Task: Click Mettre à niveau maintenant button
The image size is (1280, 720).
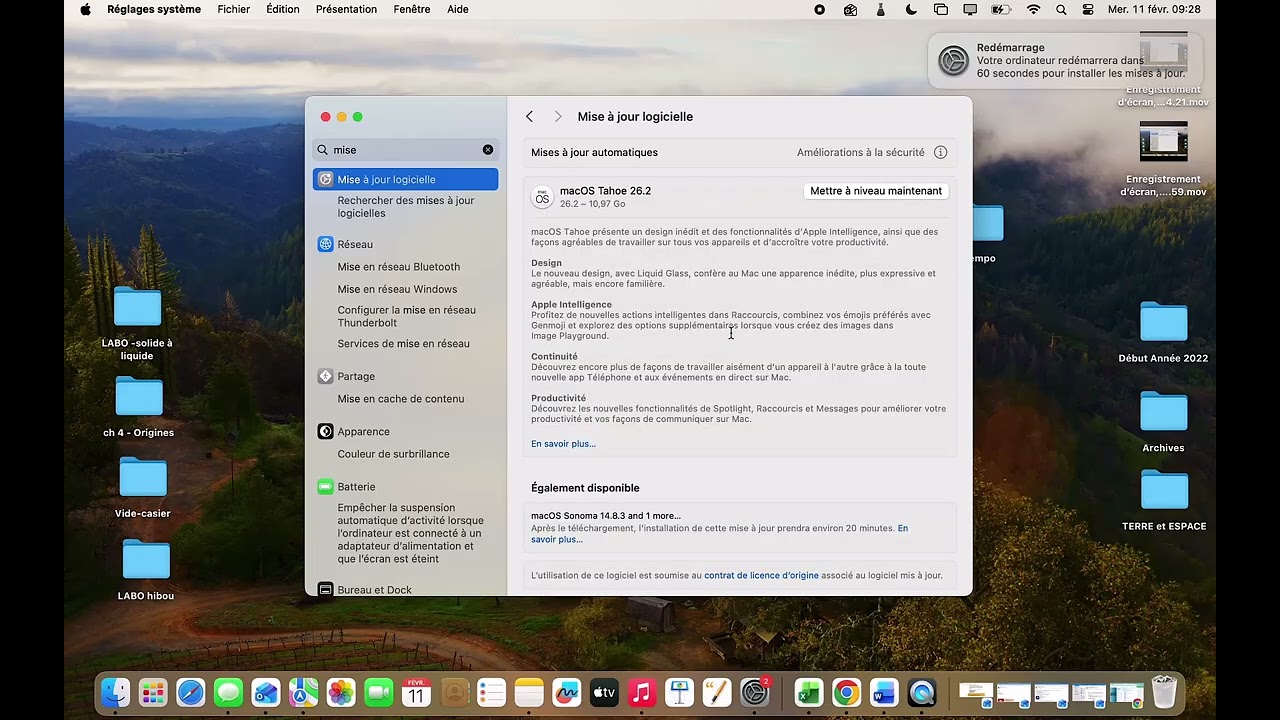Action: 876,191
